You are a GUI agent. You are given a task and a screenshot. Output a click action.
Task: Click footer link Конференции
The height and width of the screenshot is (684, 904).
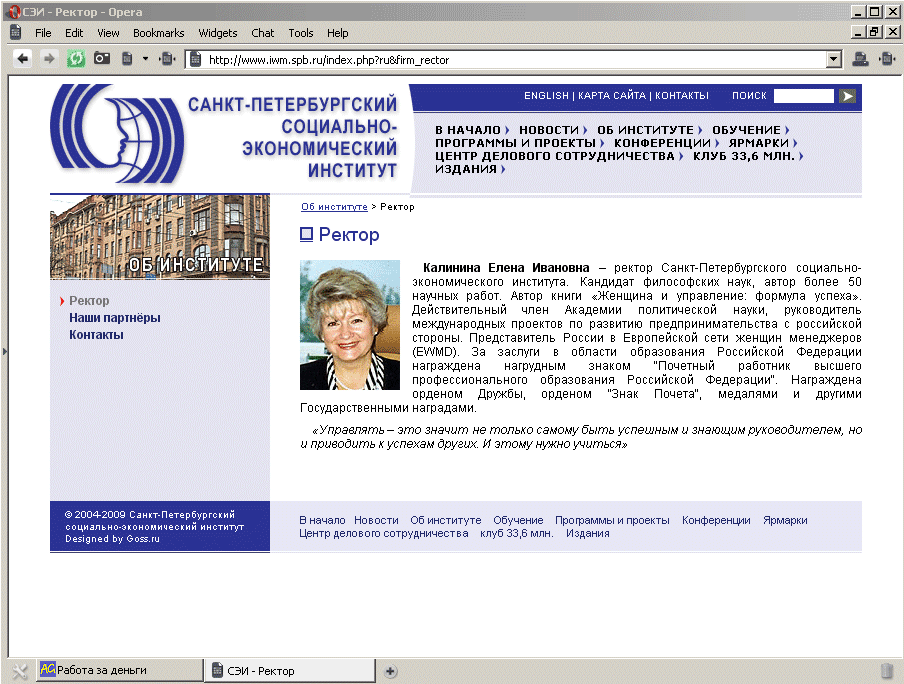(716, 520)
